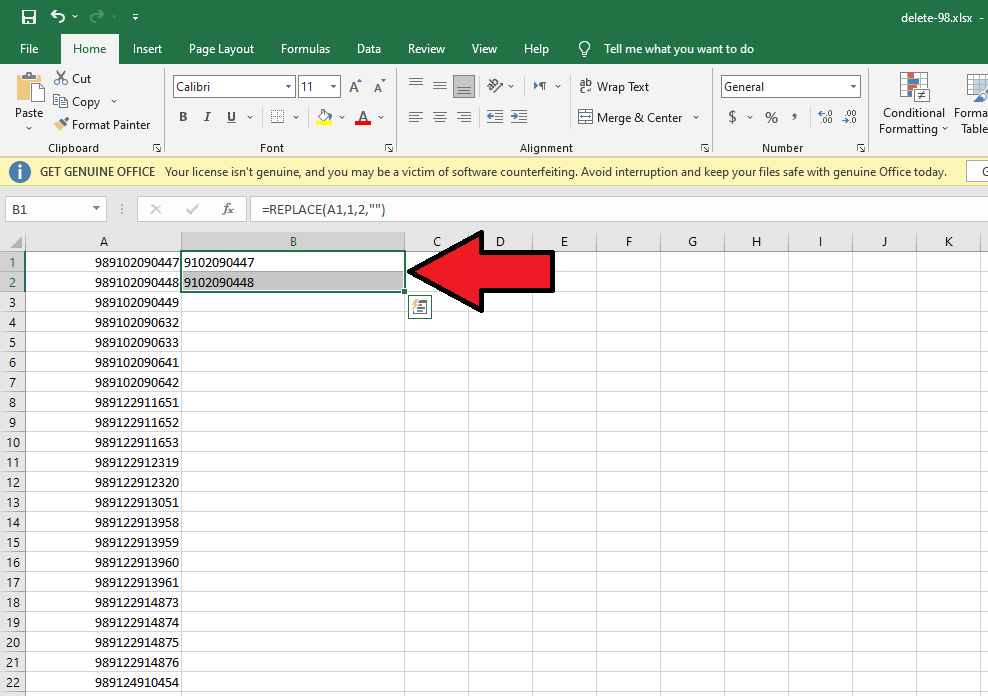Image resolution: width=988 pixels, height=696 pixels.
Task: Click the Cut button
Action: [x=71, y=79]
